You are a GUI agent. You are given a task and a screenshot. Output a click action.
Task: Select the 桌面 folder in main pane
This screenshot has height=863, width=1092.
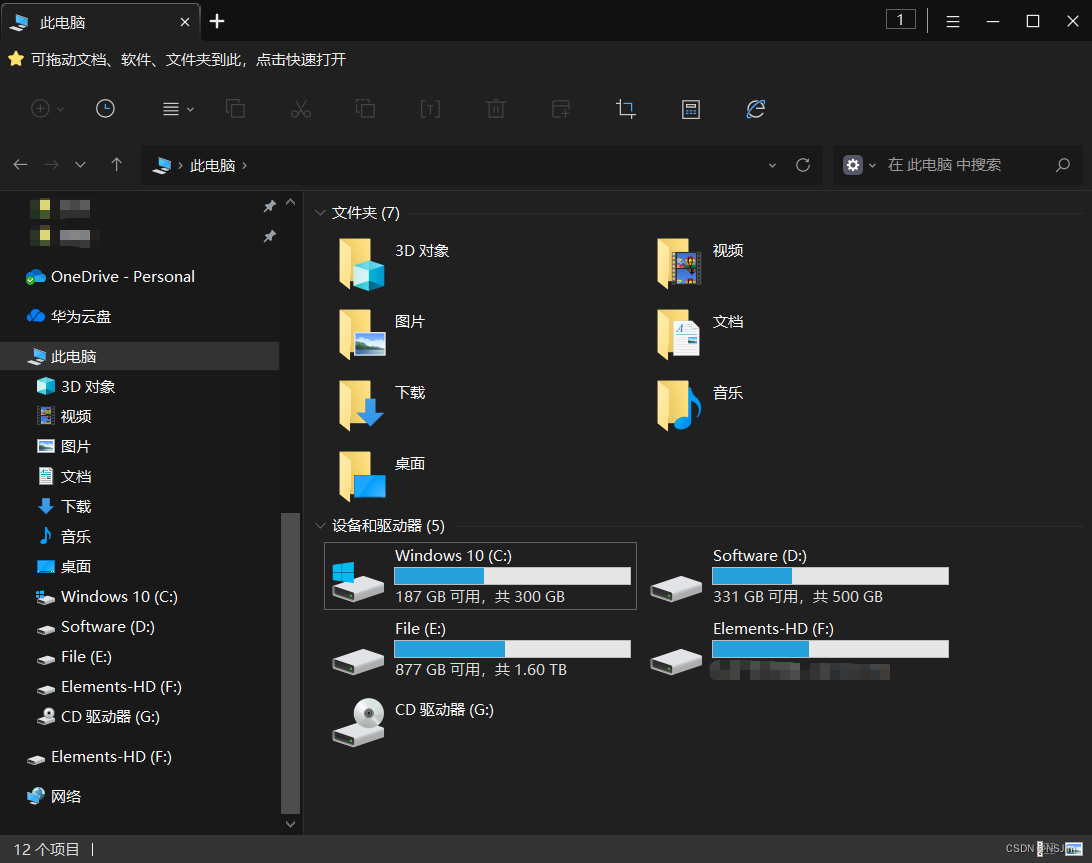tap(382, 477)
